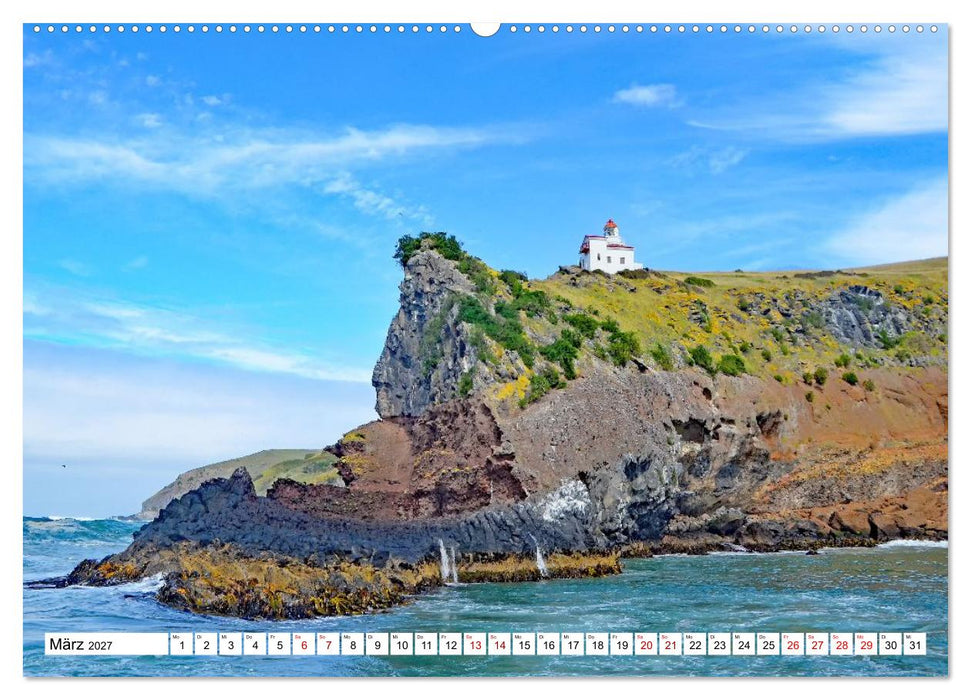Select day 18 in the calendar strip
The height and width of the screenshot is (700, 971).
tap(597, 644)
